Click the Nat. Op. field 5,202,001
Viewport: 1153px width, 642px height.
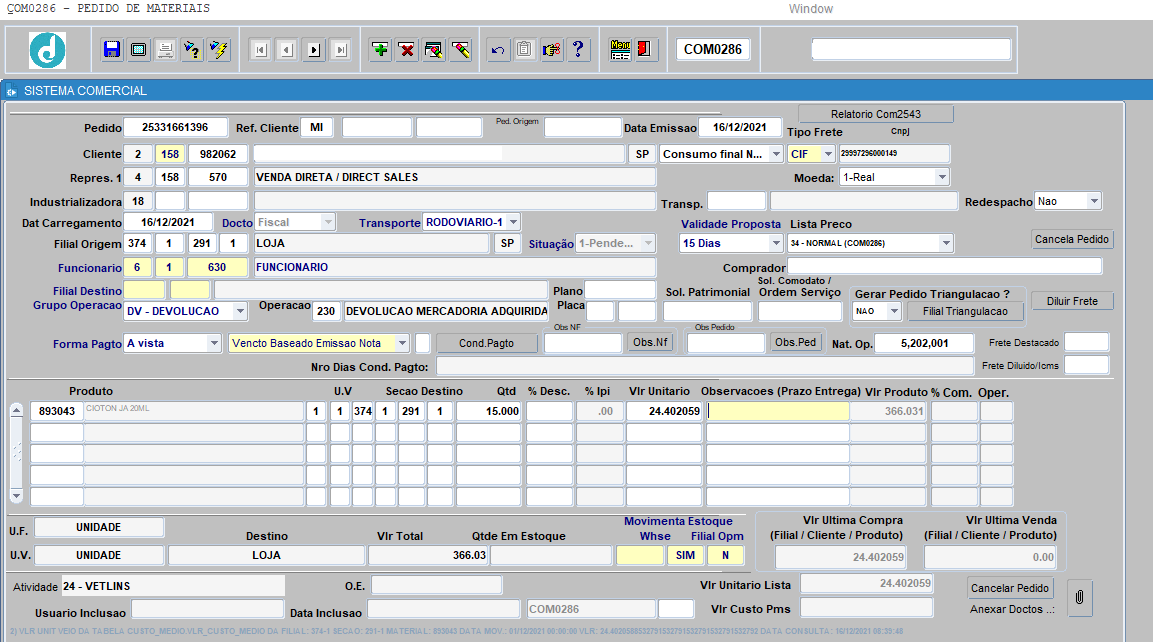pos(924,343)
